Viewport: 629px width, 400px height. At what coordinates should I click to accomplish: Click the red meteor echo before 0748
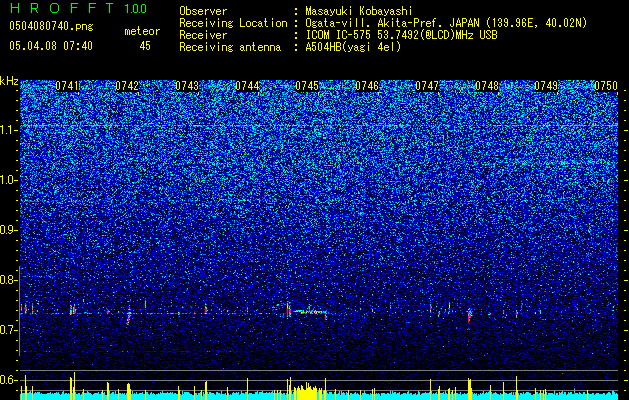[x=469, y=316]
